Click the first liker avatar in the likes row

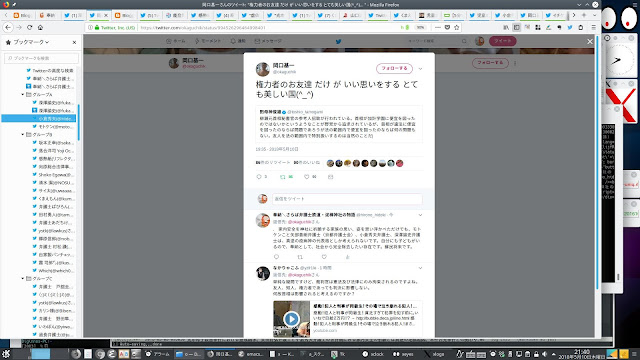tap(330, 163)
